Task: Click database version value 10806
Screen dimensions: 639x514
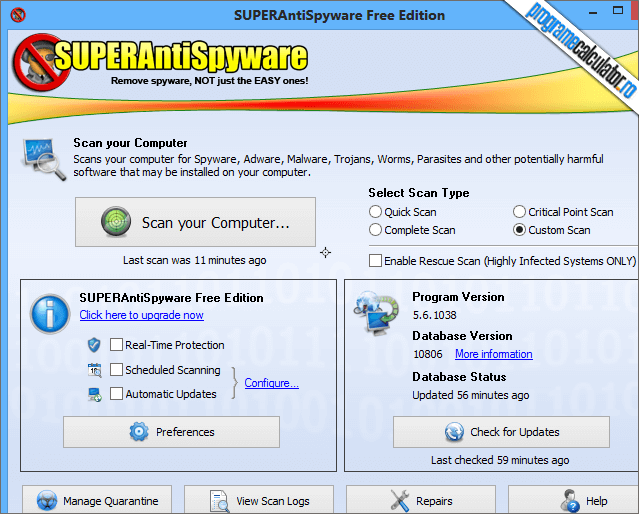Action: [427, 354]
